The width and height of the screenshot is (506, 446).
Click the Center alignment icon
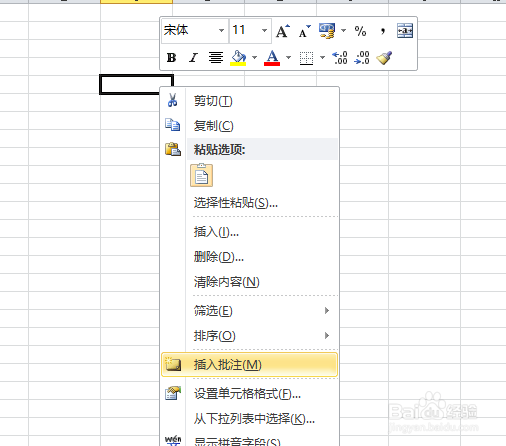pos(216,58)
